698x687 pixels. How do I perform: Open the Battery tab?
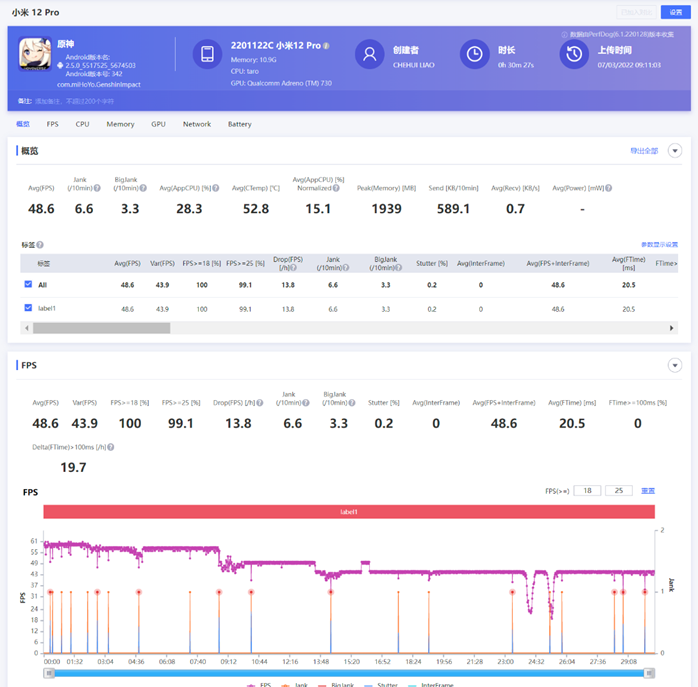pos(239,124)
